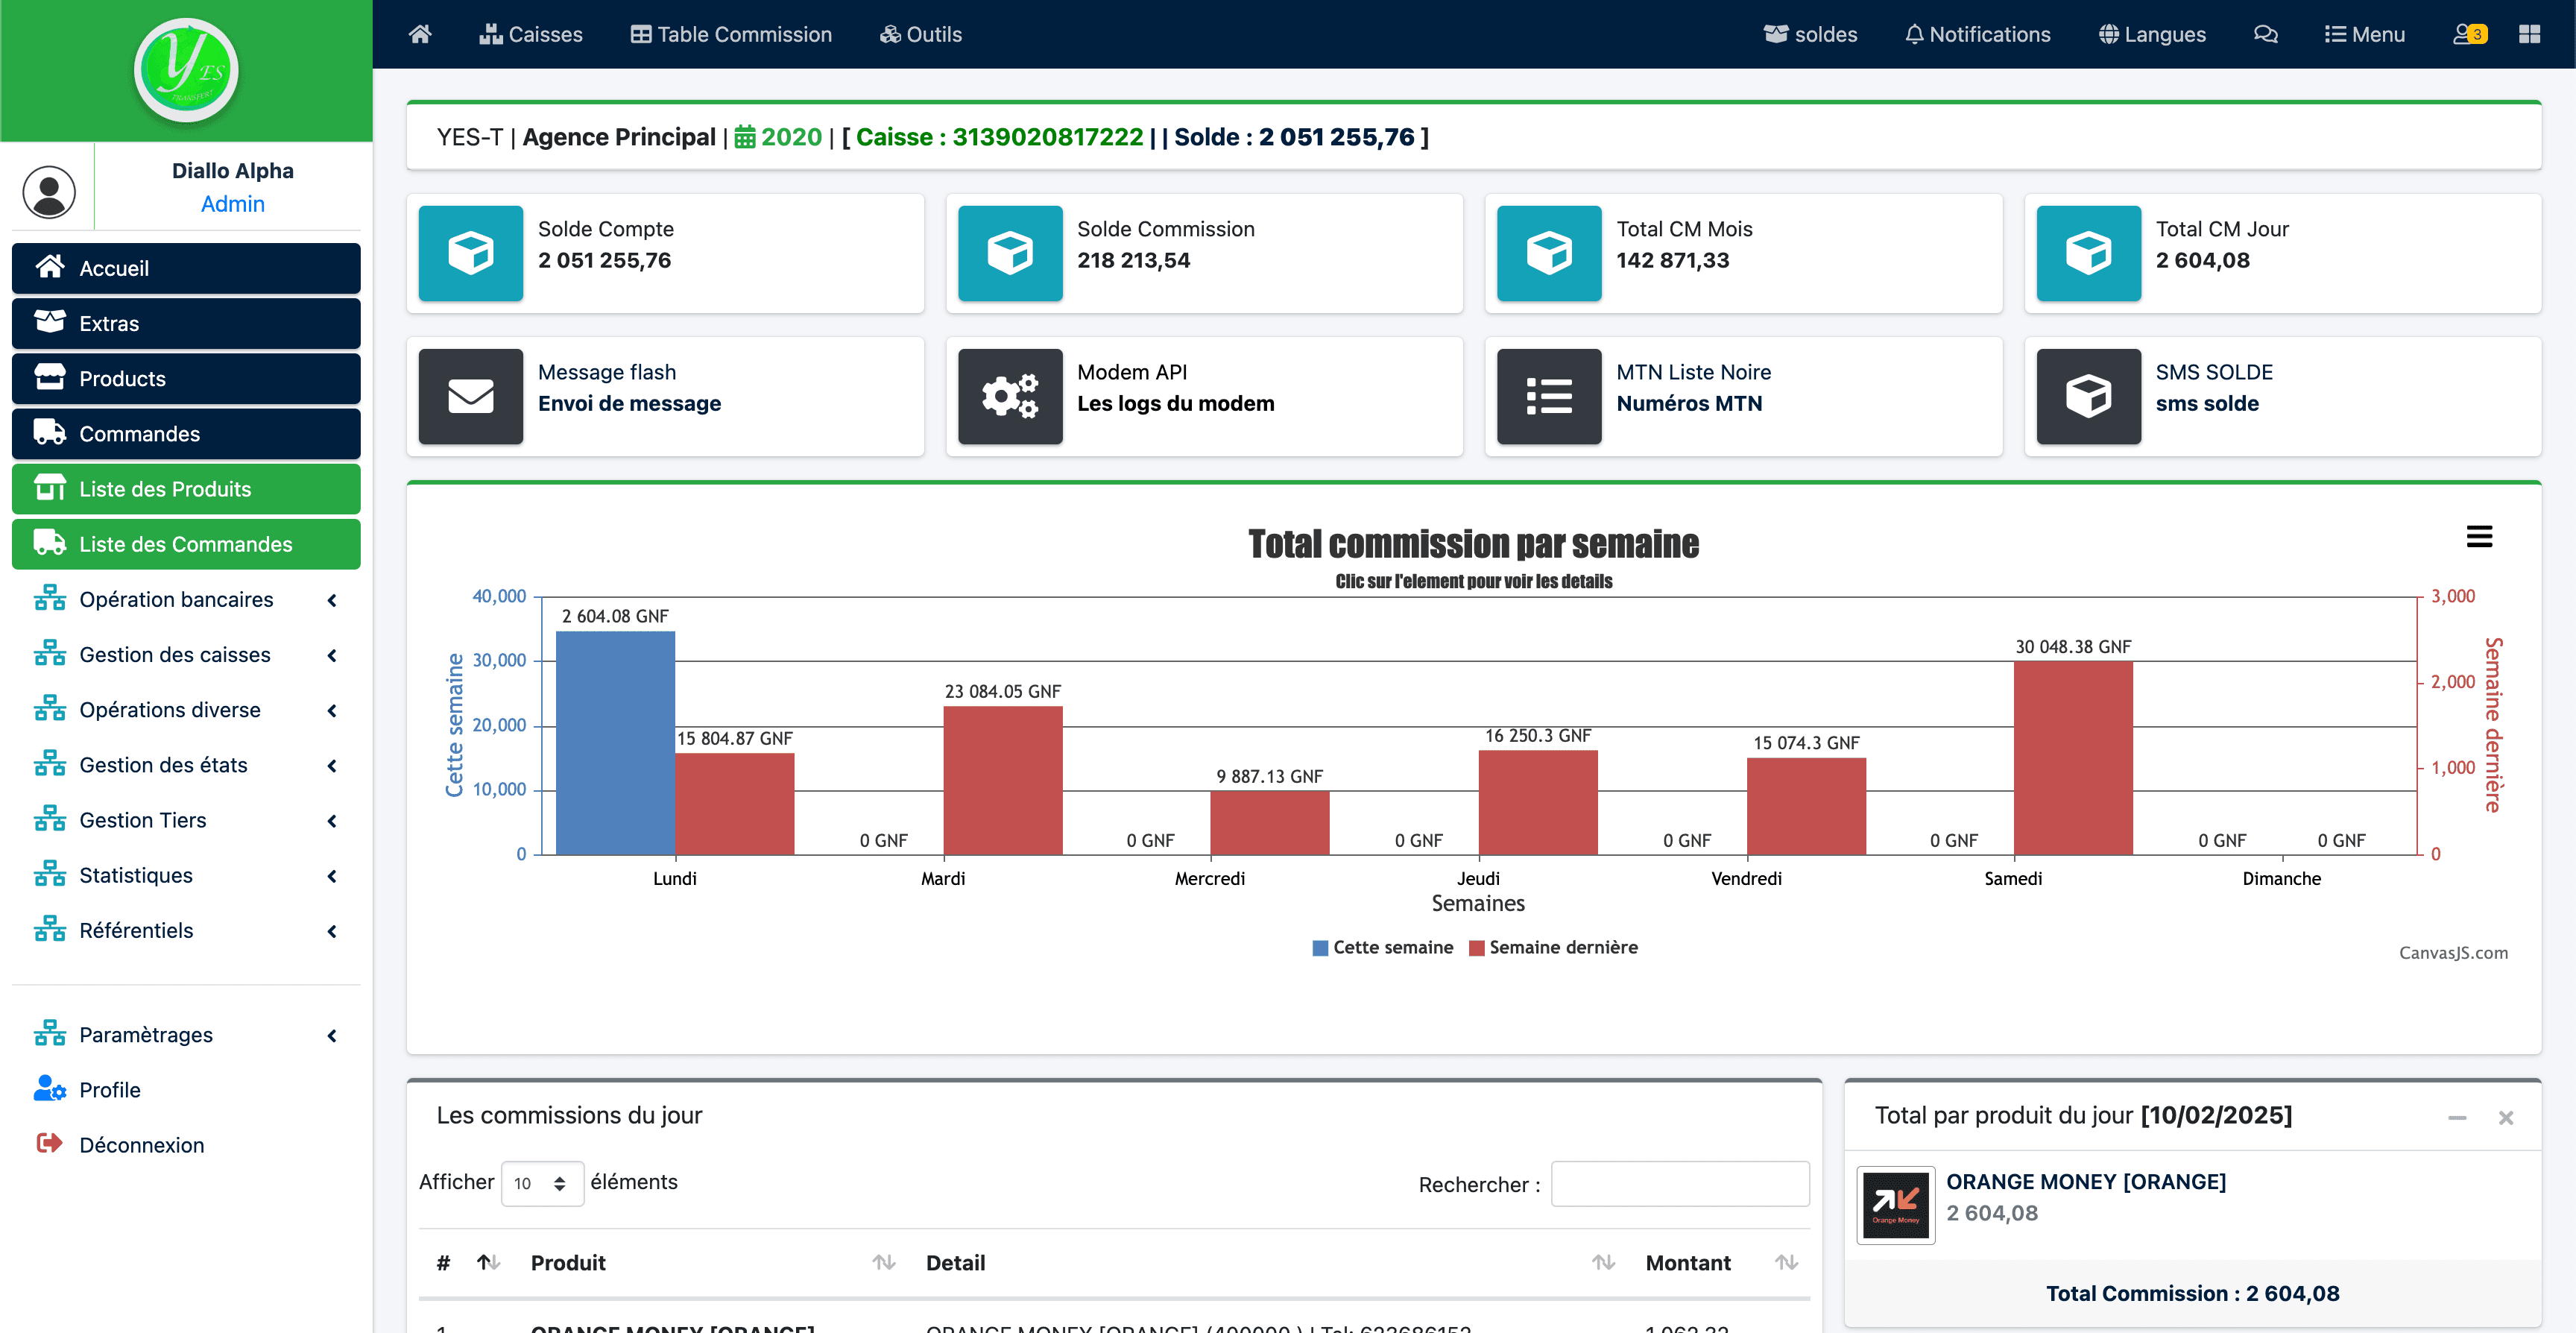Click the home icon in the top navbar
The width and height of the screenshot is (2576, 1333).
coord(420,33)
